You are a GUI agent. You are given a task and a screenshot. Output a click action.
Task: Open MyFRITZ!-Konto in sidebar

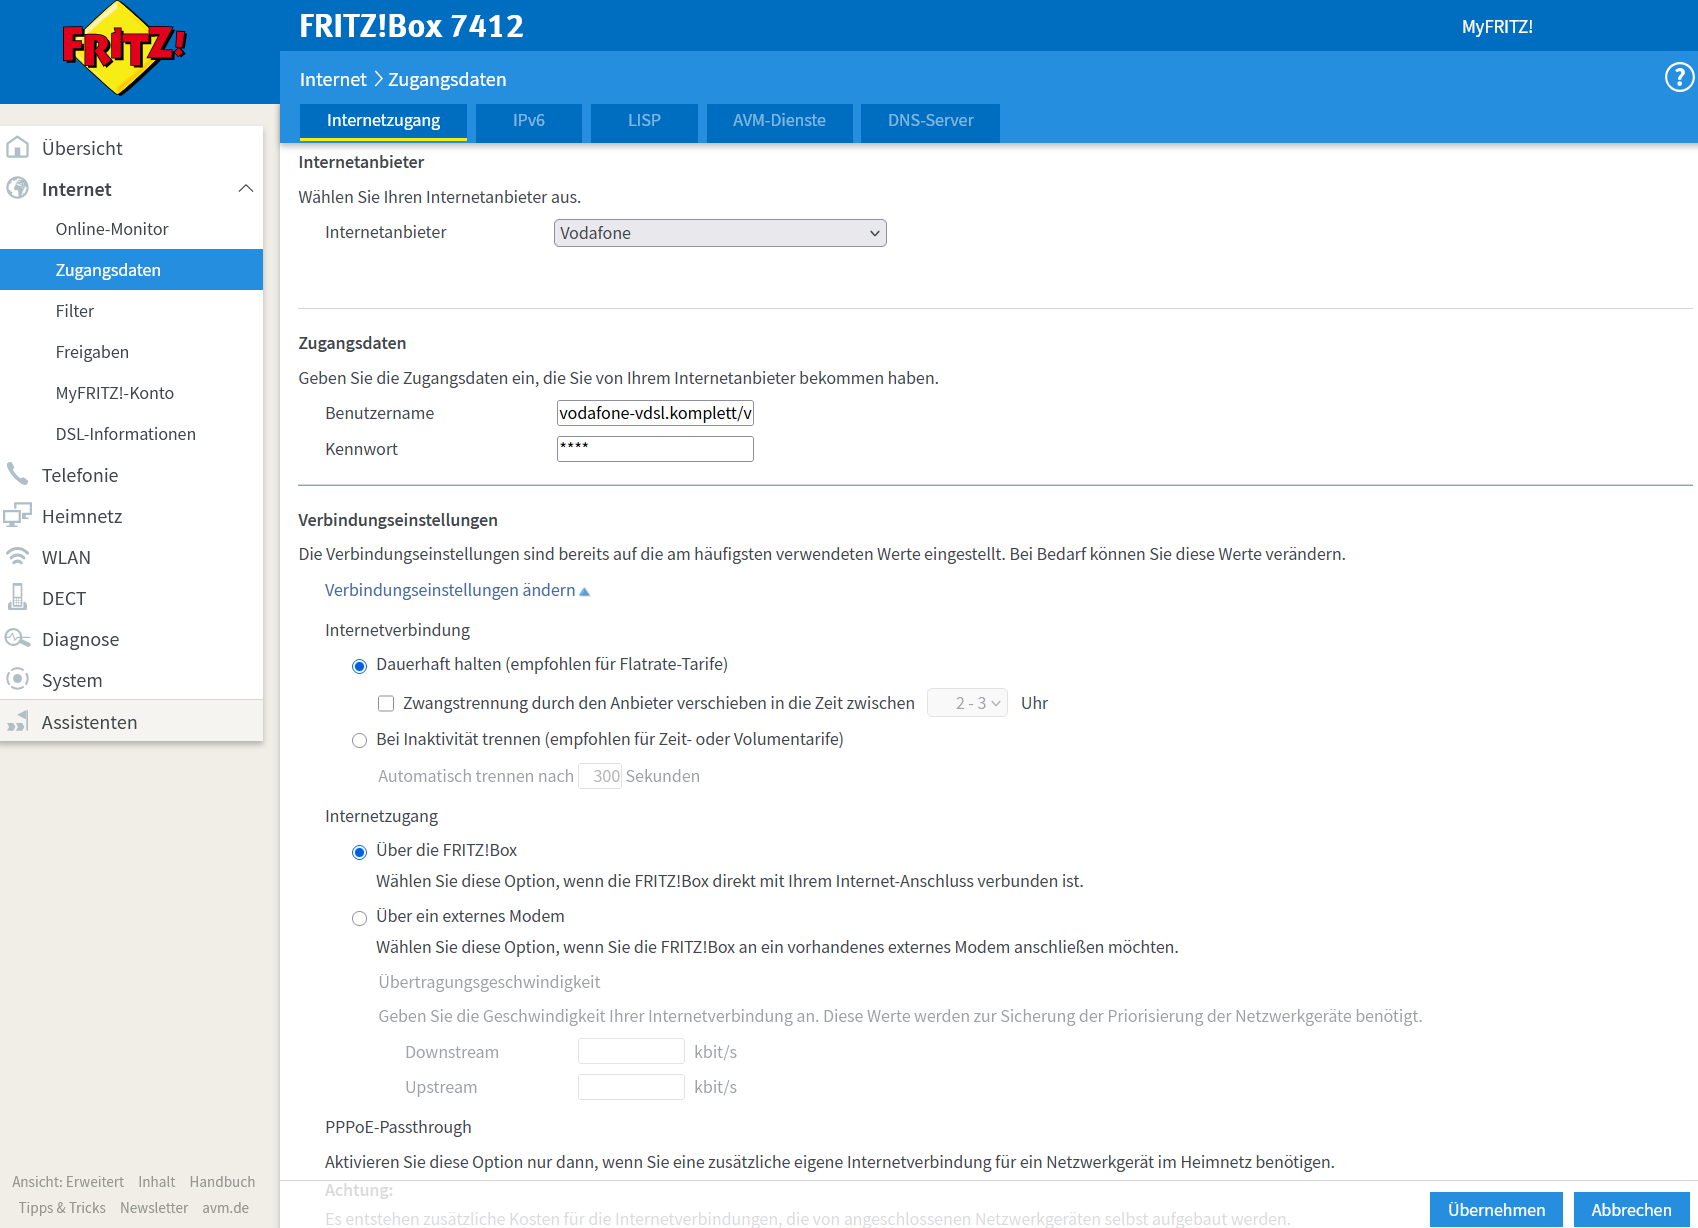click(x=131, y=393)
